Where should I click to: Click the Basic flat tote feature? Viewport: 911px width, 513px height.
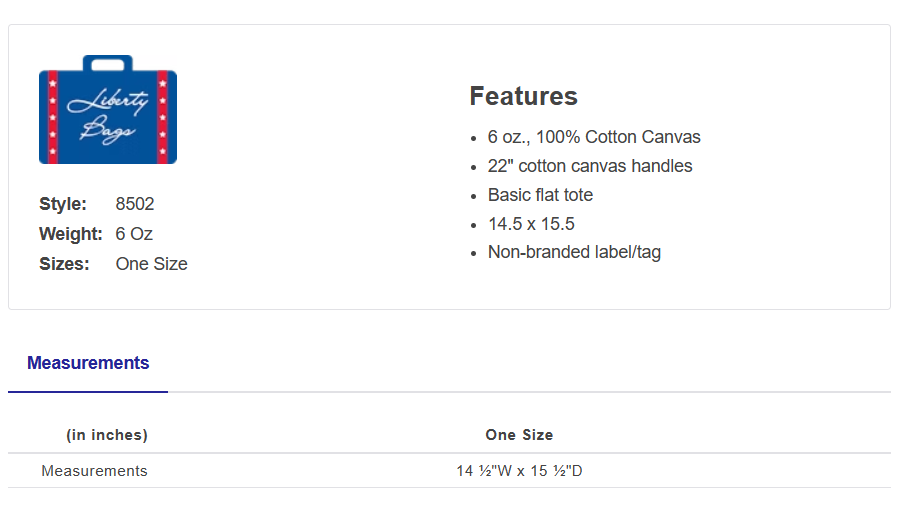pyautogui.click(x=540, y=195)
